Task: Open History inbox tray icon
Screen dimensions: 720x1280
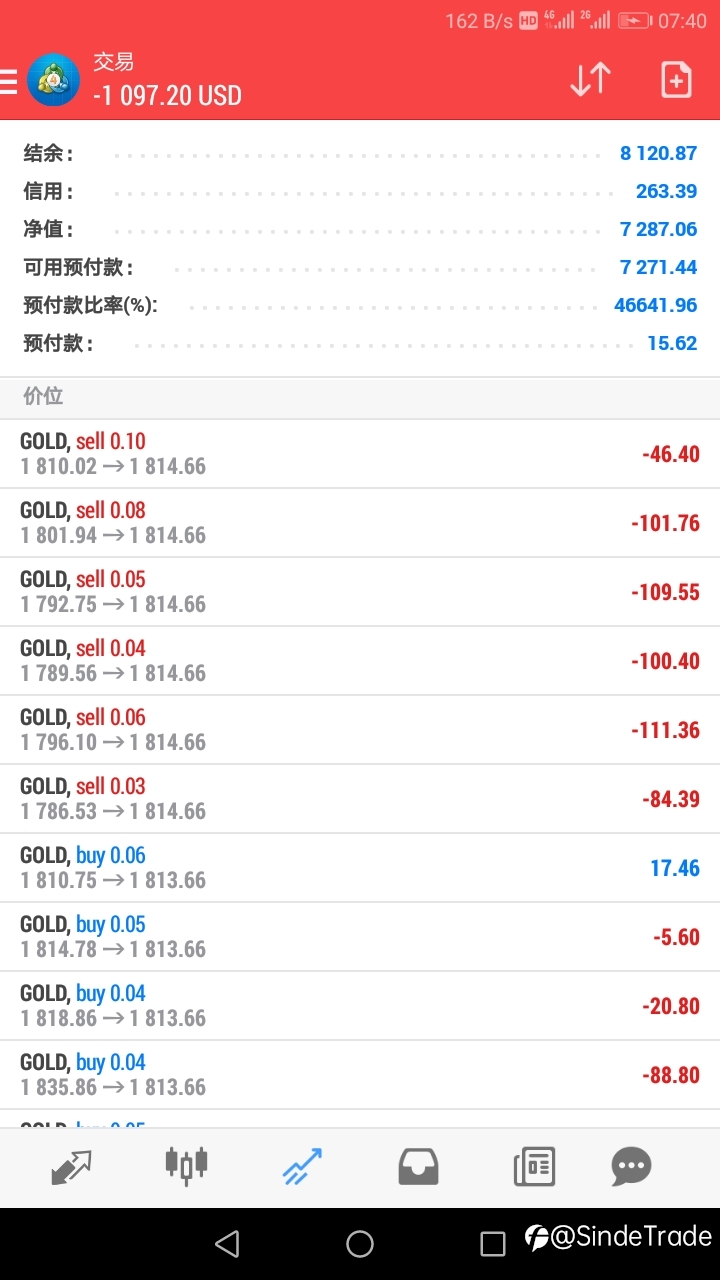Action: pos(418,1166)
